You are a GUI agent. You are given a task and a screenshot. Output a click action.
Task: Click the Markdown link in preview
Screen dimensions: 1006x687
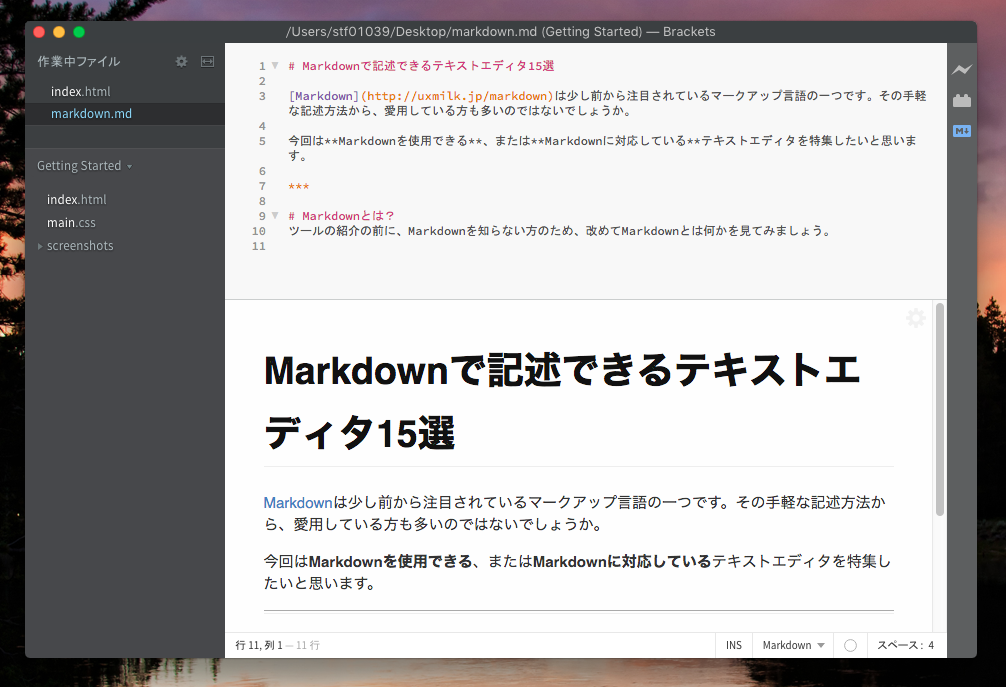tap(297, 502)
